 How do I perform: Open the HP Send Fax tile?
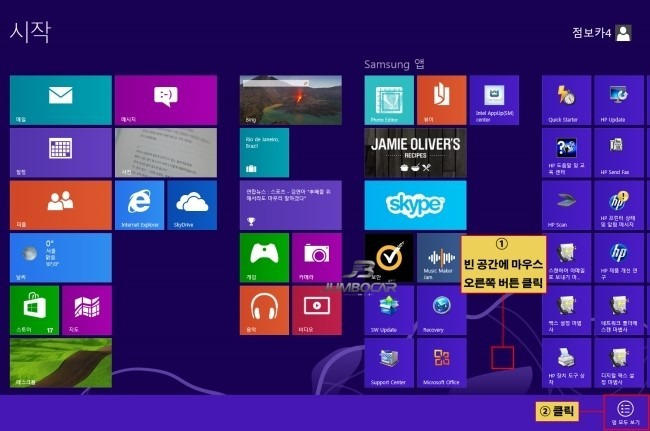pos(619,153)
